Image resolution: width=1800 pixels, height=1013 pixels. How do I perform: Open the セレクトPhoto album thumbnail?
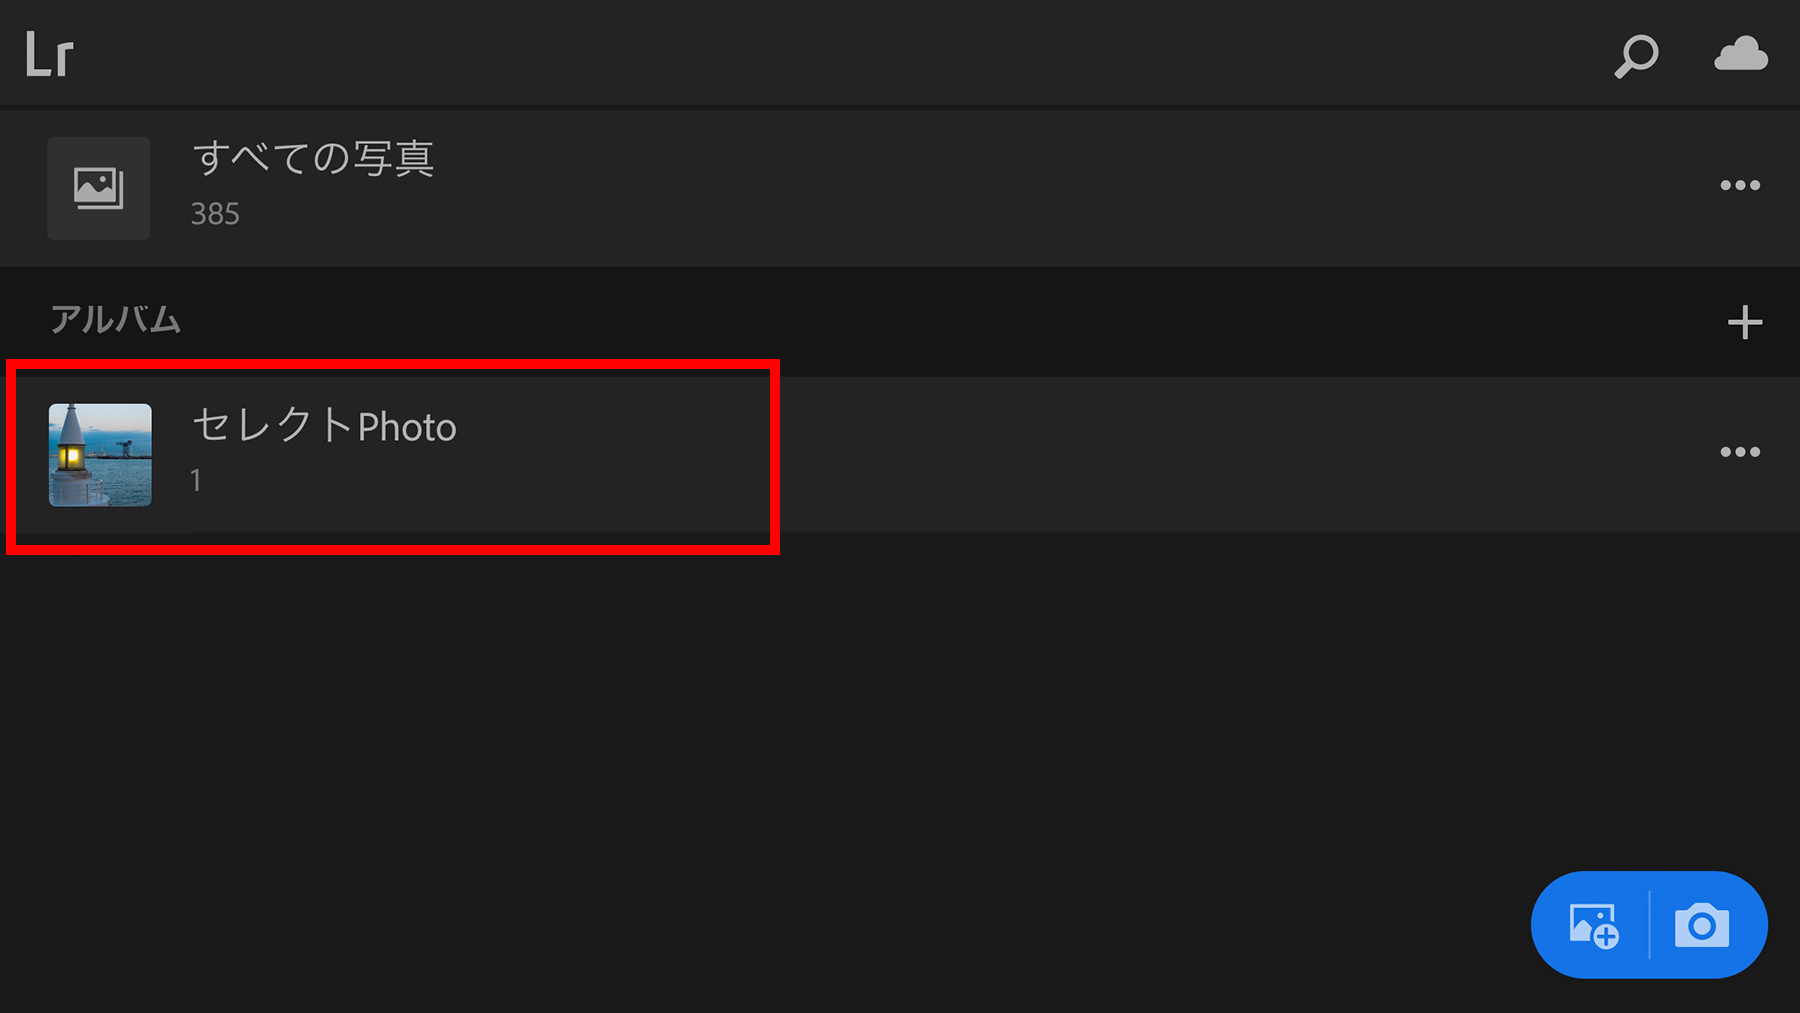(100, 455)
